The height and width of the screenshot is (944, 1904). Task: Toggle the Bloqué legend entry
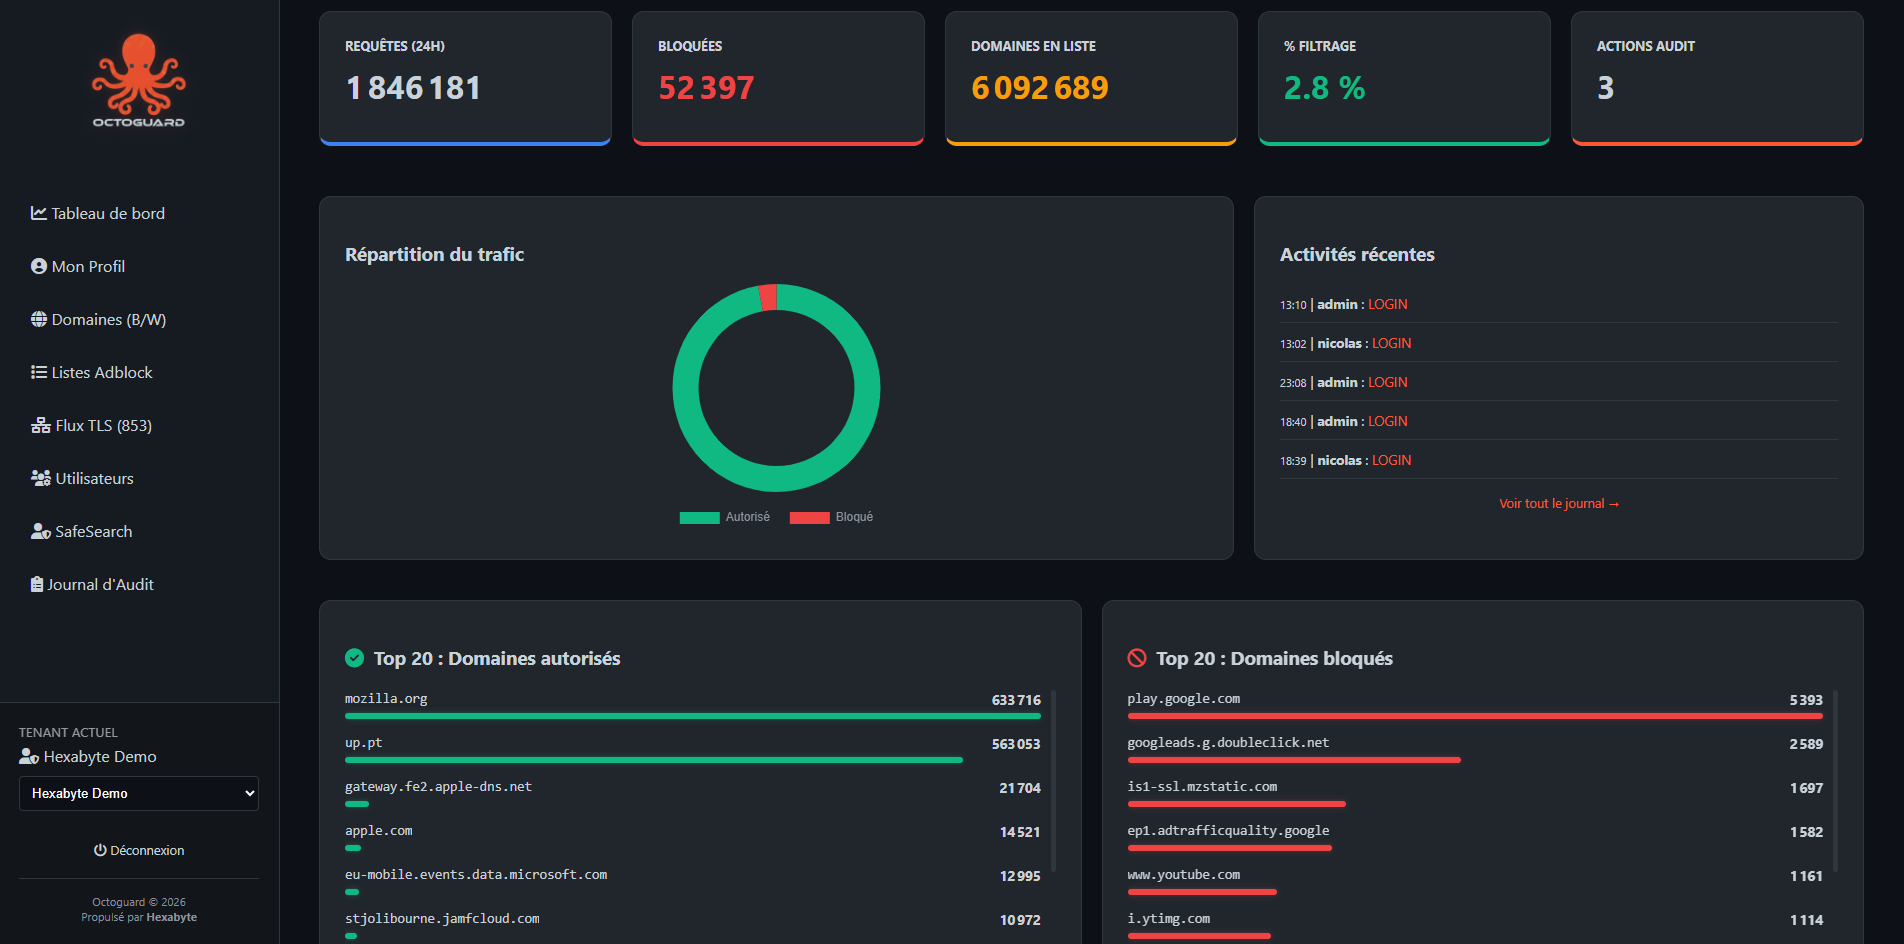(831, 517)
